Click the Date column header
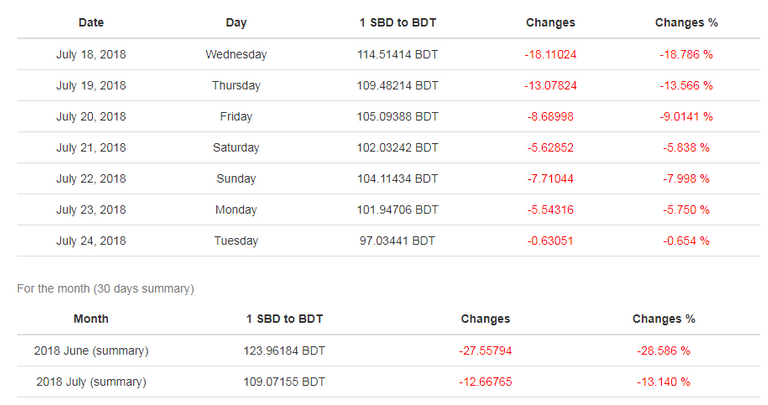 pos(91,23)
